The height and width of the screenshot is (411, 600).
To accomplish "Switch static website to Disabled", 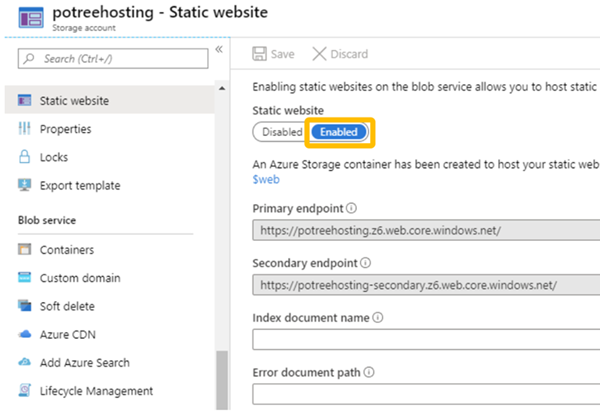I will coord(281,132).
